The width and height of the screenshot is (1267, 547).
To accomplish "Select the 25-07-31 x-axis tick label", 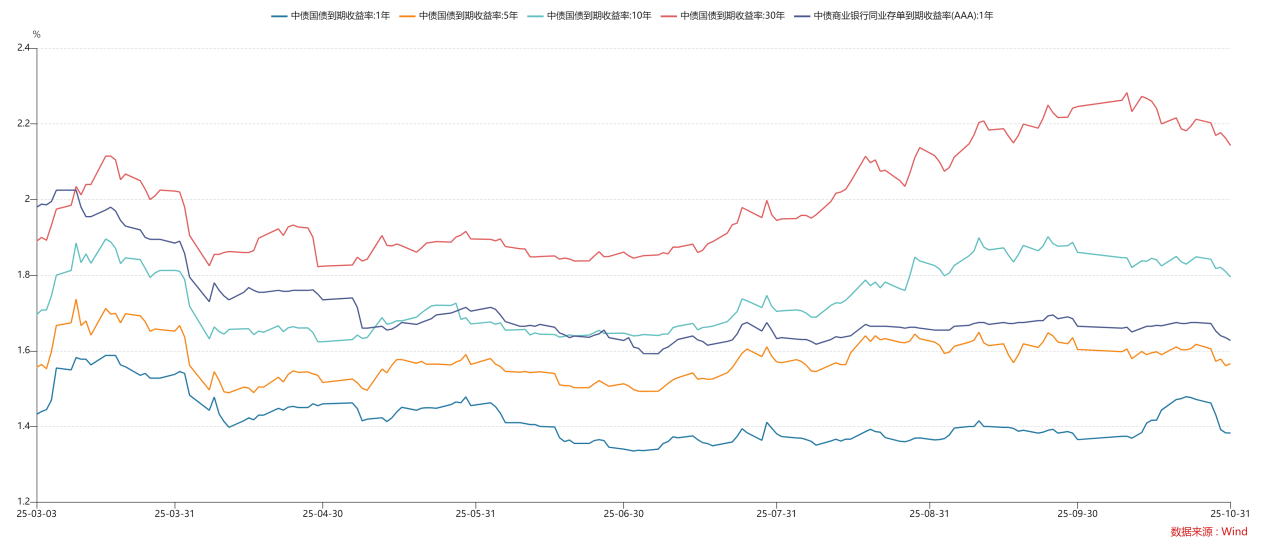I will [776, 513].
